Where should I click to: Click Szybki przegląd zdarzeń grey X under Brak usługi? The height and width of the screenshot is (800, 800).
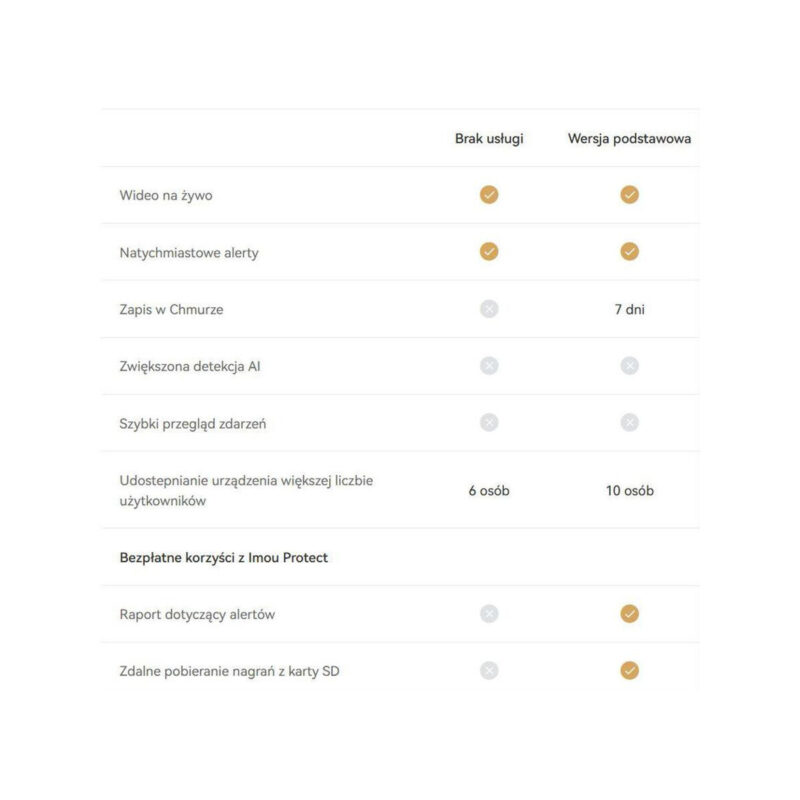tap(489, 423)
